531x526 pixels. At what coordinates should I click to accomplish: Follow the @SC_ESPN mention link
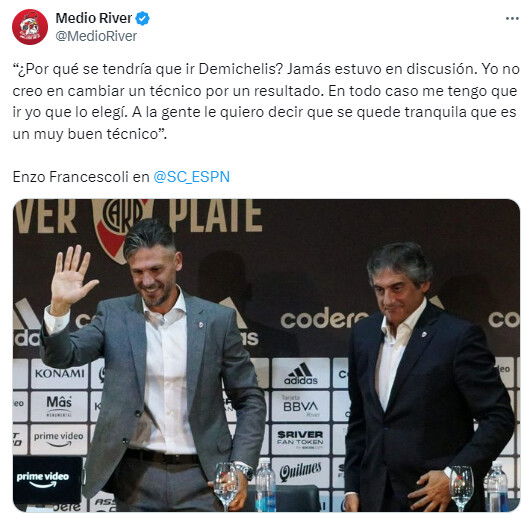[x=191, y=177]
